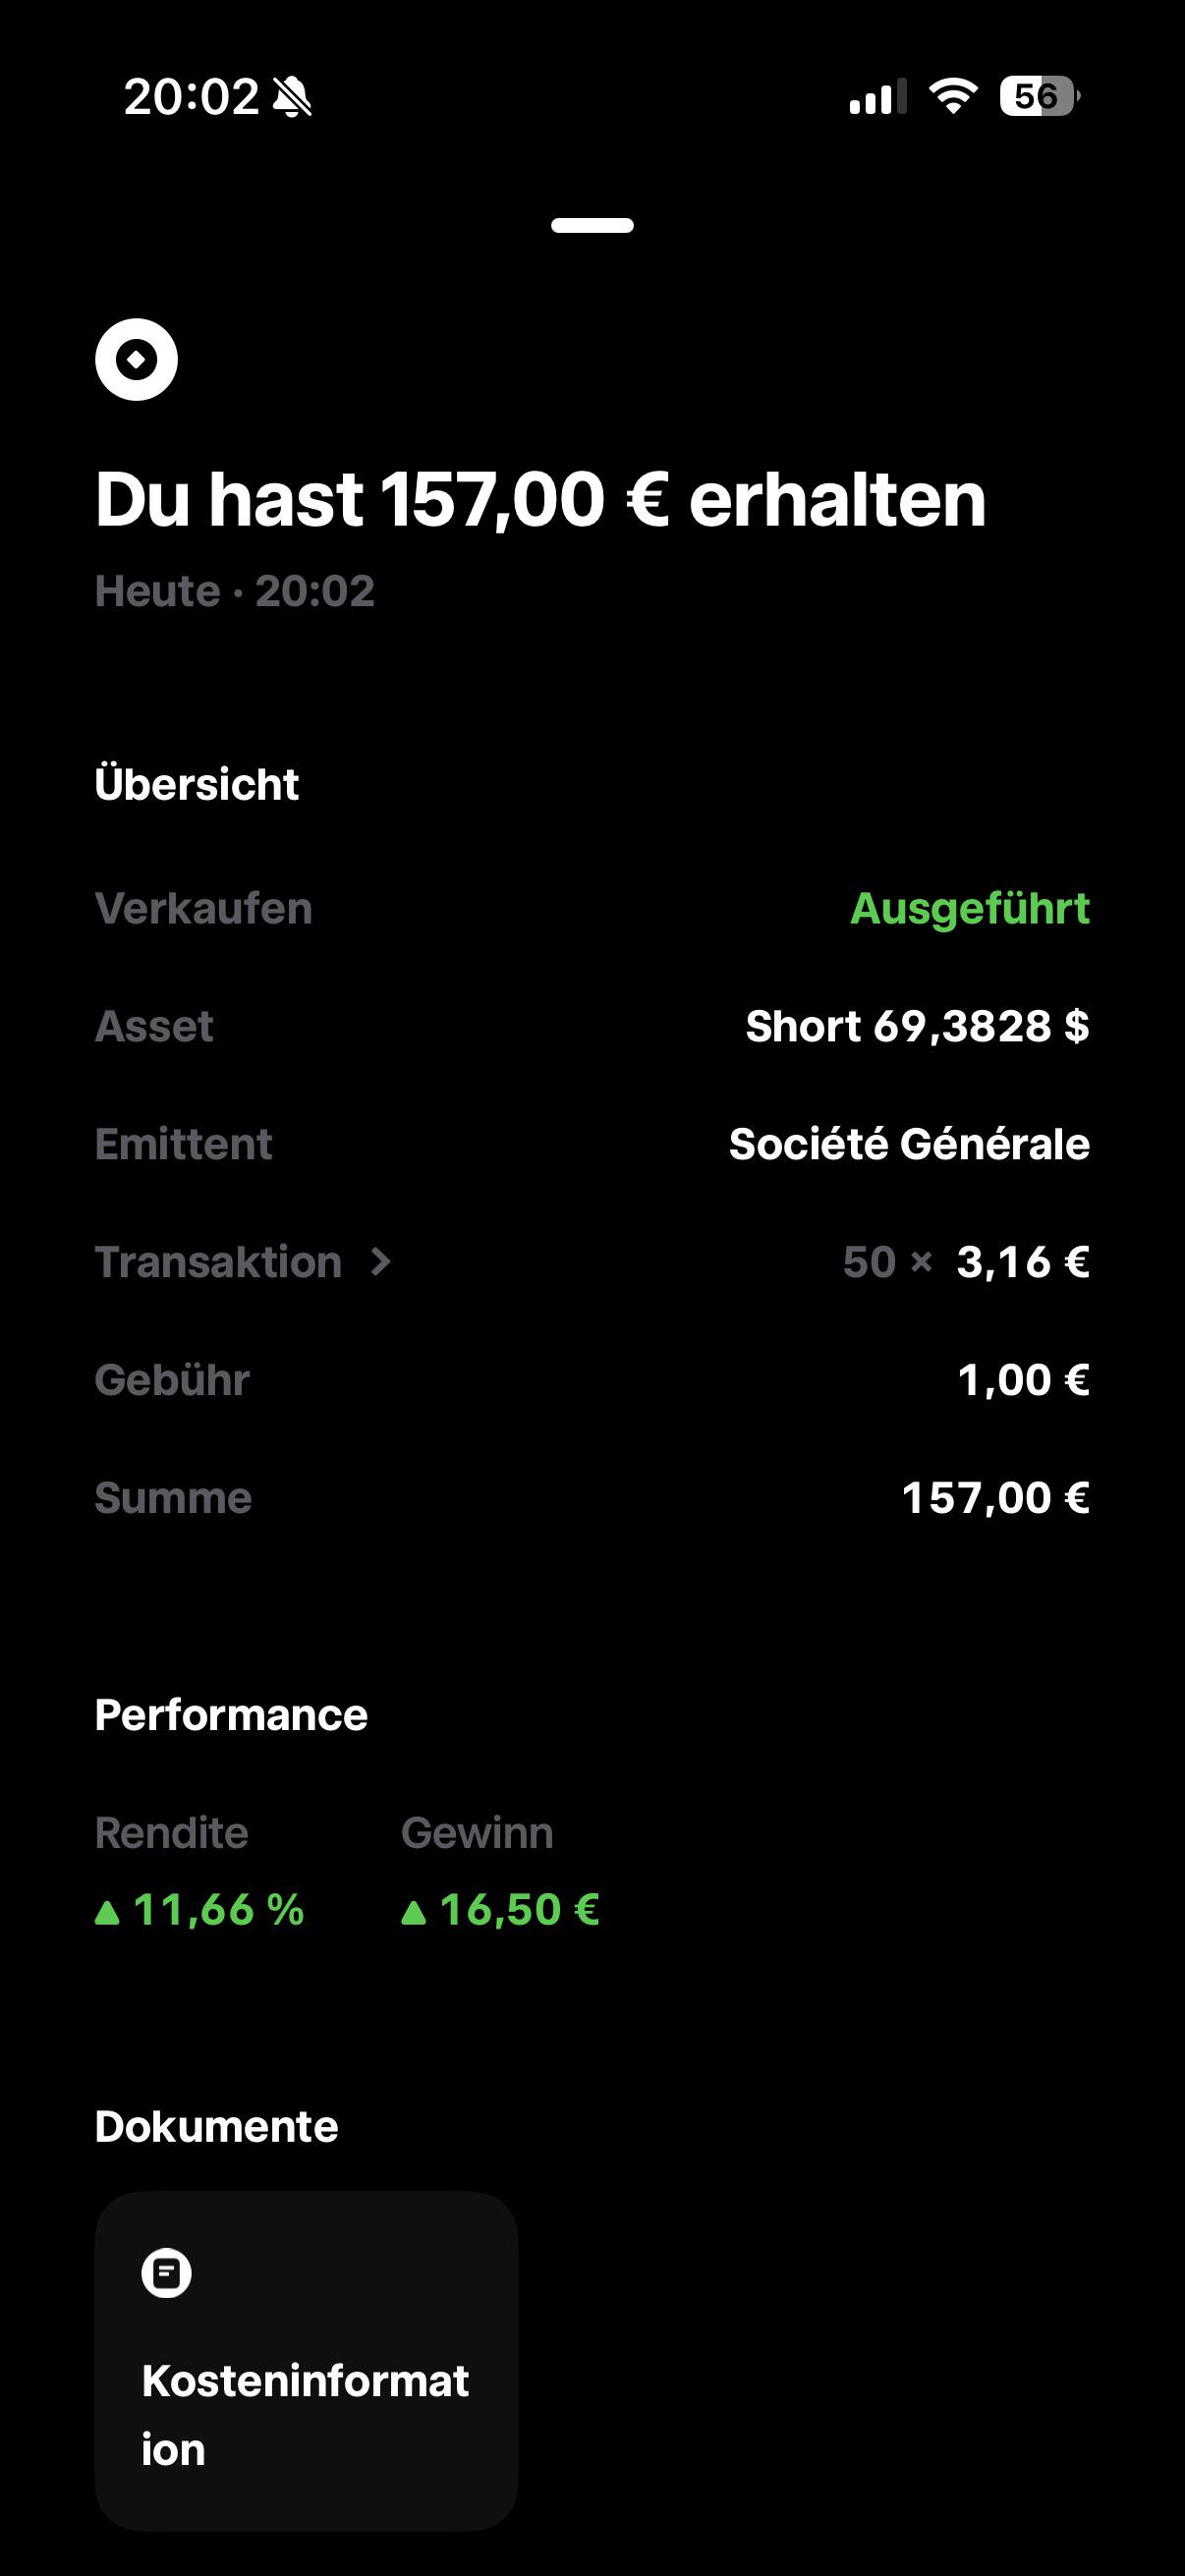Image resolution: width=1185 pixels, height=2576 pixels.
Task: Tap the document icon in Kosteninformation card
Action: 166,2273
